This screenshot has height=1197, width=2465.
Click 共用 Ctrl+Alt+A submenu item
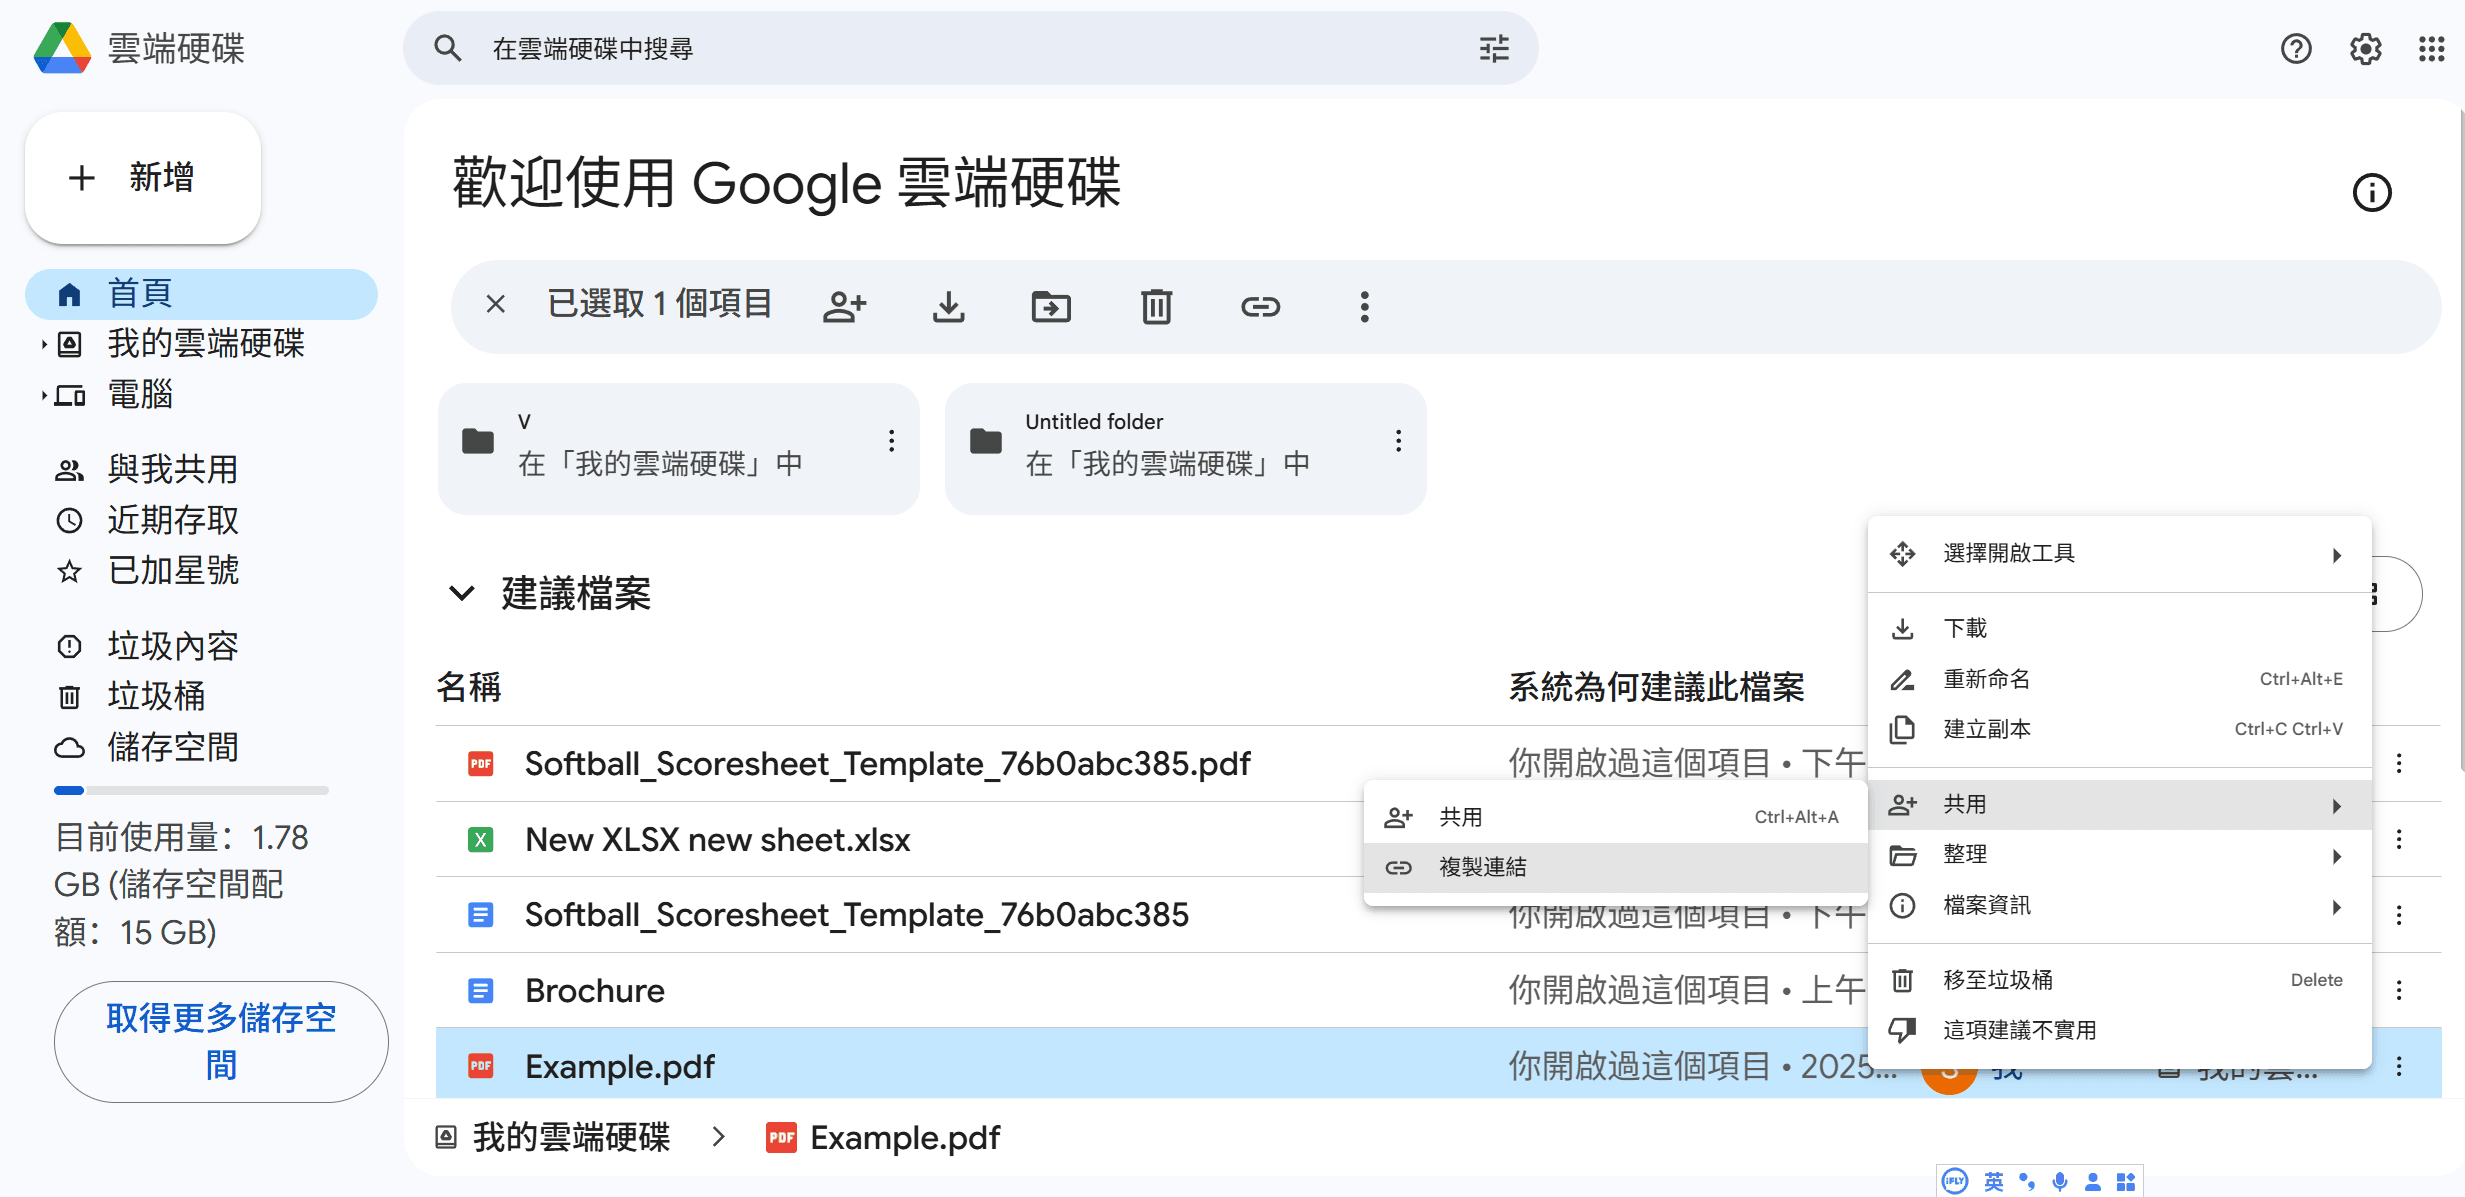pyautogui.click(x=1615, y=817)
